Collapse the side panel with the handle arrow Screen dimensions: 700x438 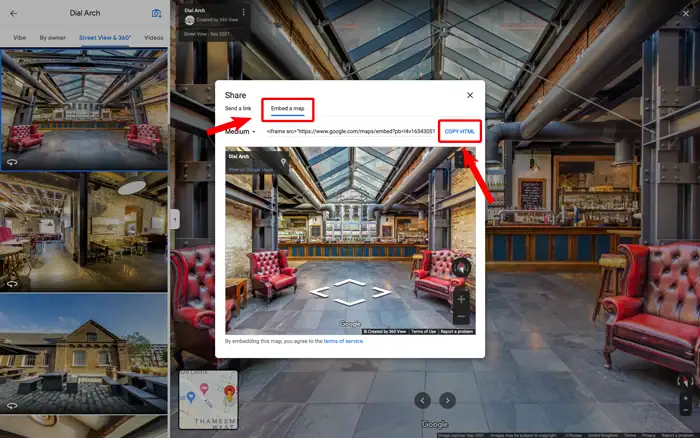click(173, 218)
